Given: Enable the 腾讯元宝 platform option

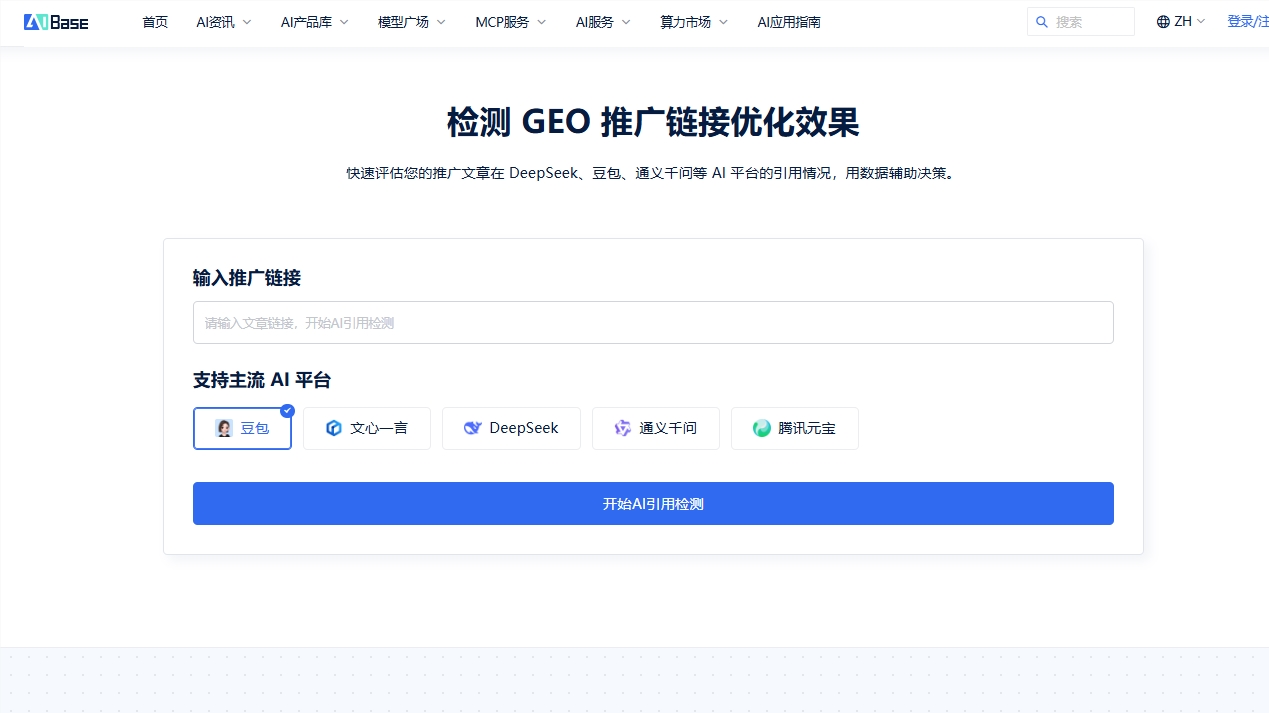Looking at the screenshot, I should point(795,428).
